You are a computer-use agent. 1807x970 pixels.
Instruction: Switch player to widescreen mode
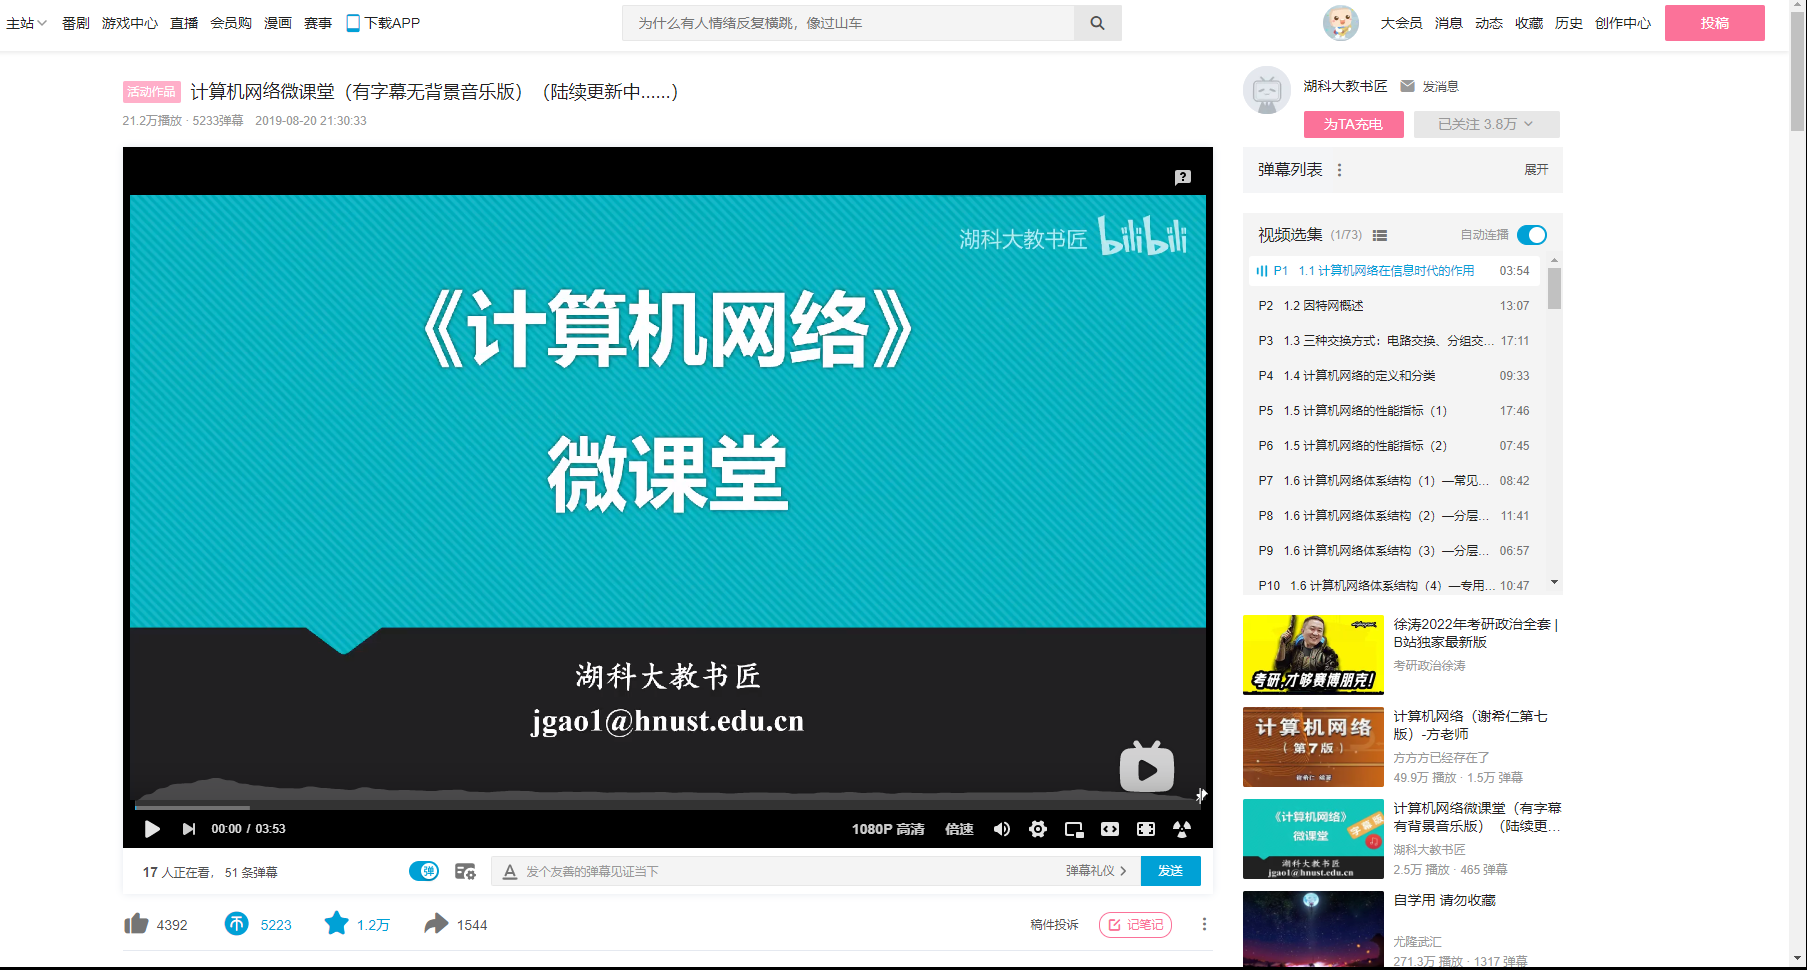pyautogui.click(x=1110, y=829)
